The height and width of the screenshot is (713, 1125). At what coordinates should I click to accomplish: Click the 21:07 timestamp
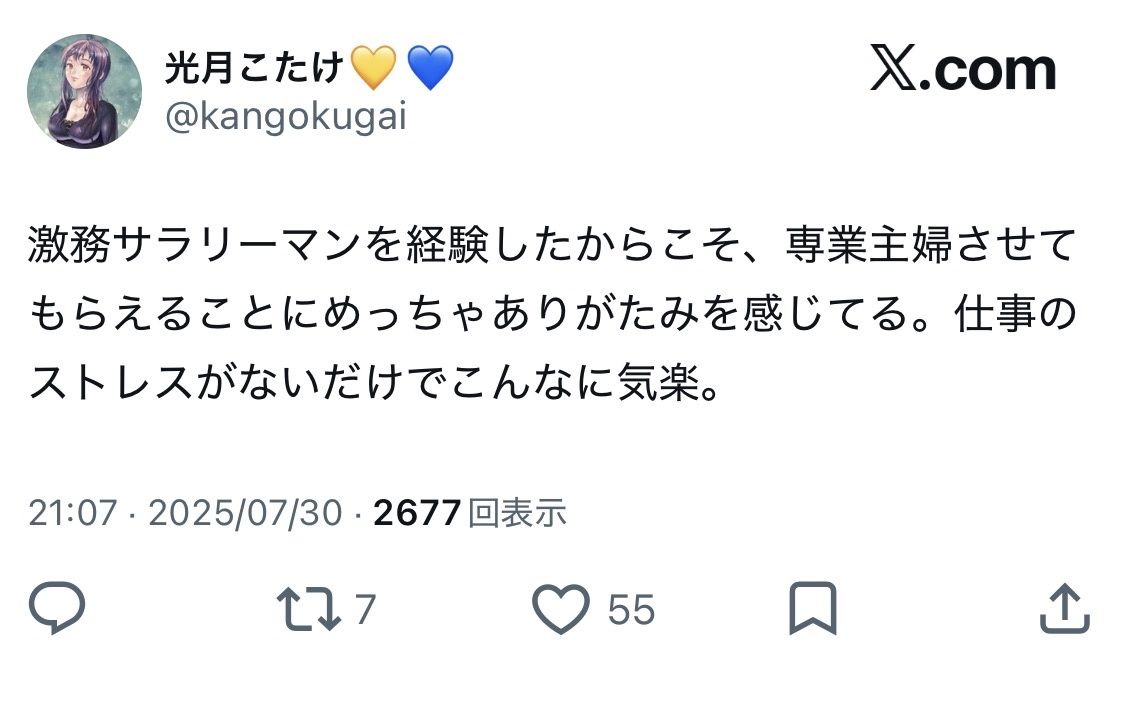click(72, 513)
